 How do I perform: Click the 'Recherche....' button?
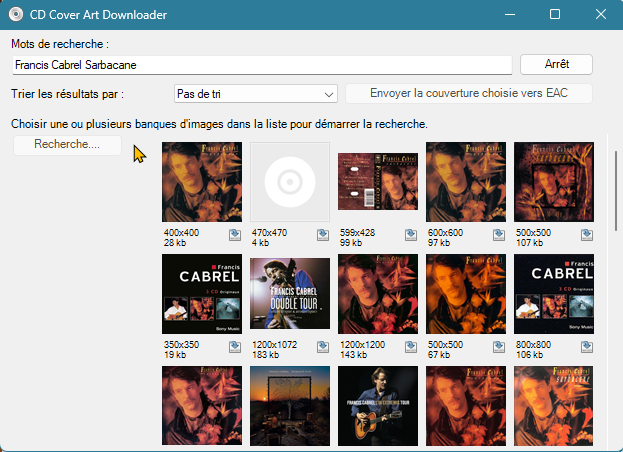(x=67, y=145)
